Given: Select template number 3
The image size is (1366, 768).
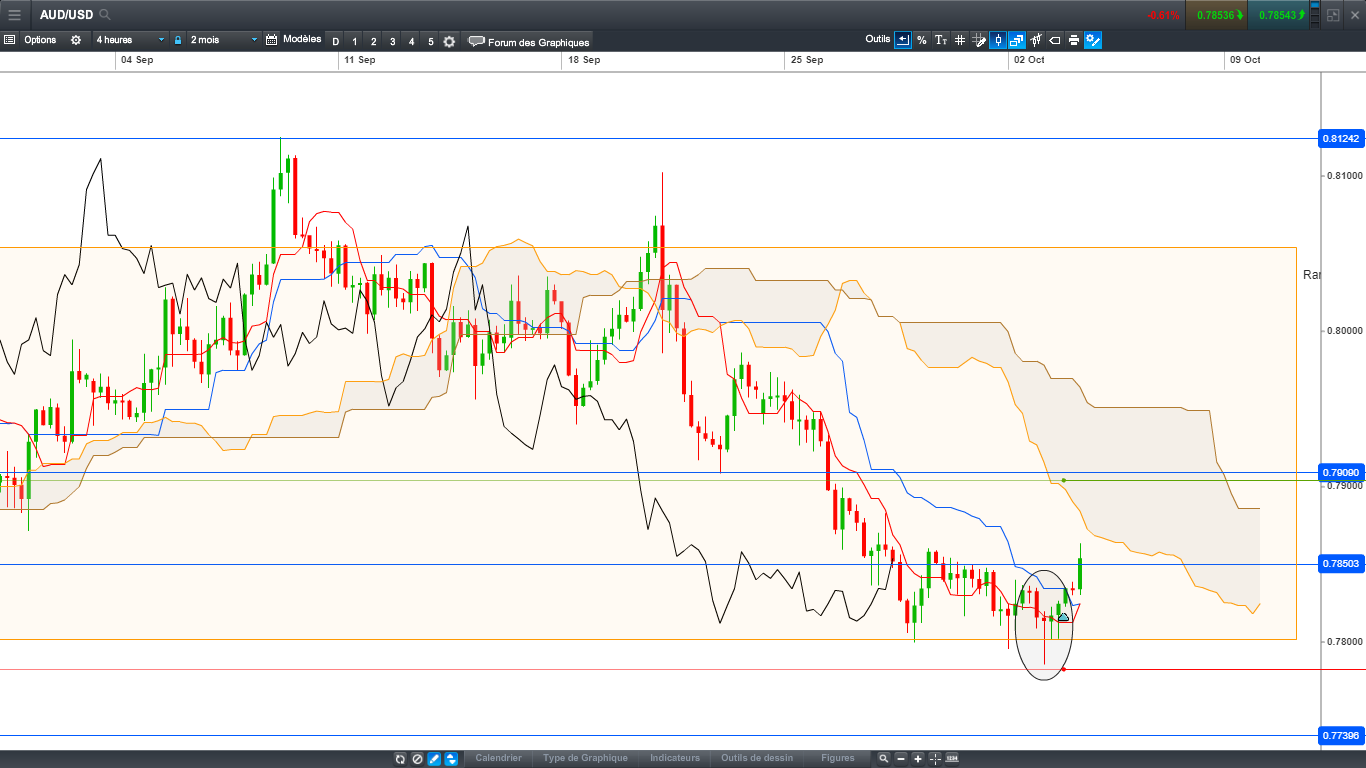Looking at the screenshot, I should (x=392, y=41).
